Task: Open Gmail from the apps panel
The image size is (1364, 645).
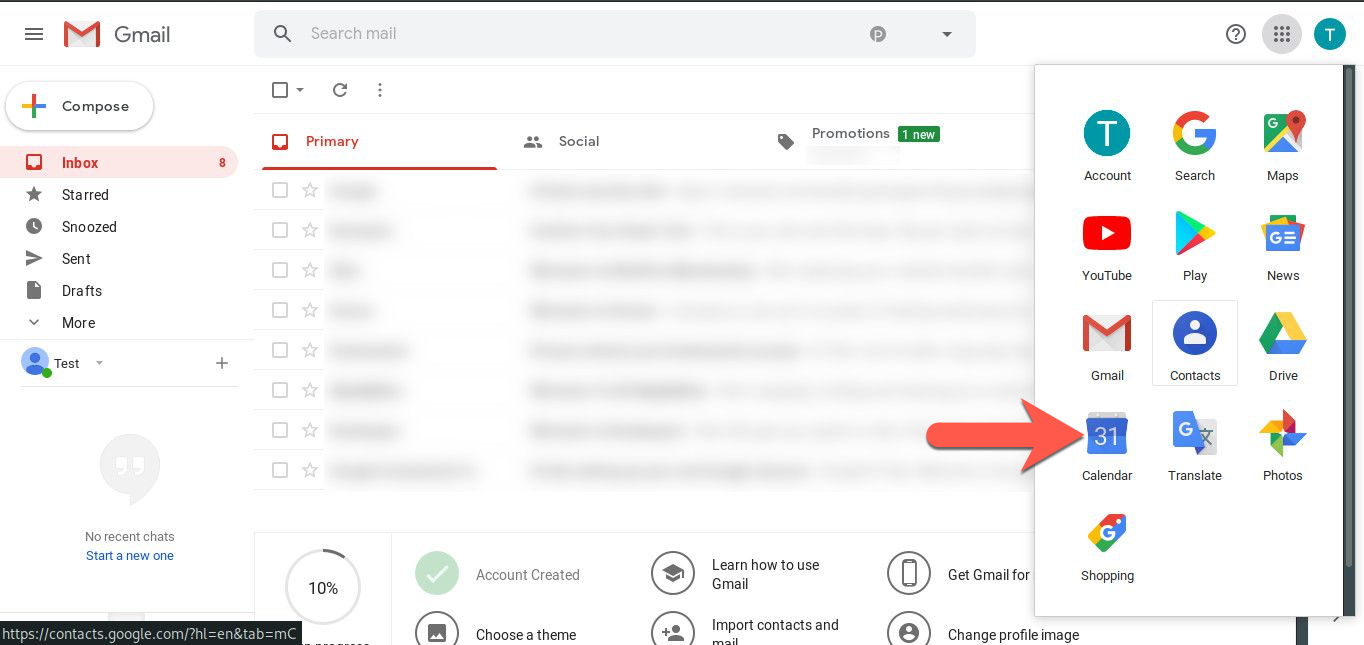Action: pos(1107,346)
